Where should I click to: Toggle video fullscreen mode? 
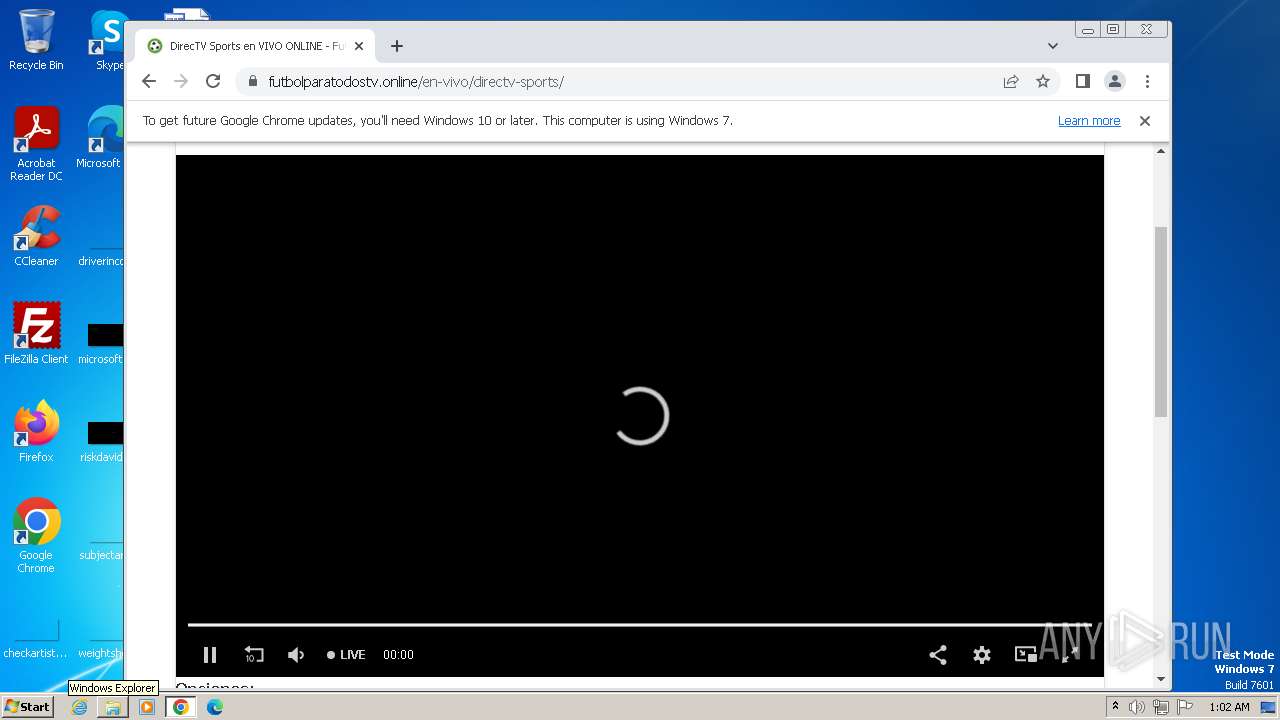pos(1070,655)
